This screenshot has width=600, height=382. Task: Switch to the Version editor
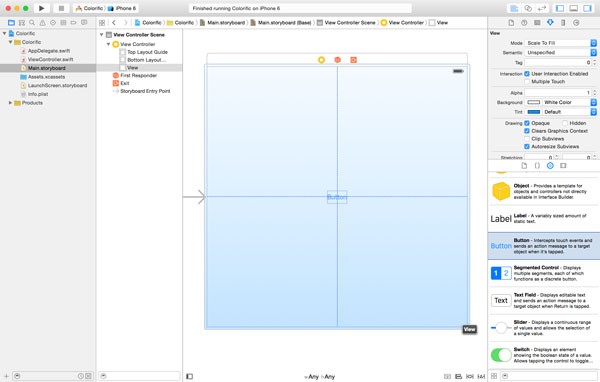(542, 8)
